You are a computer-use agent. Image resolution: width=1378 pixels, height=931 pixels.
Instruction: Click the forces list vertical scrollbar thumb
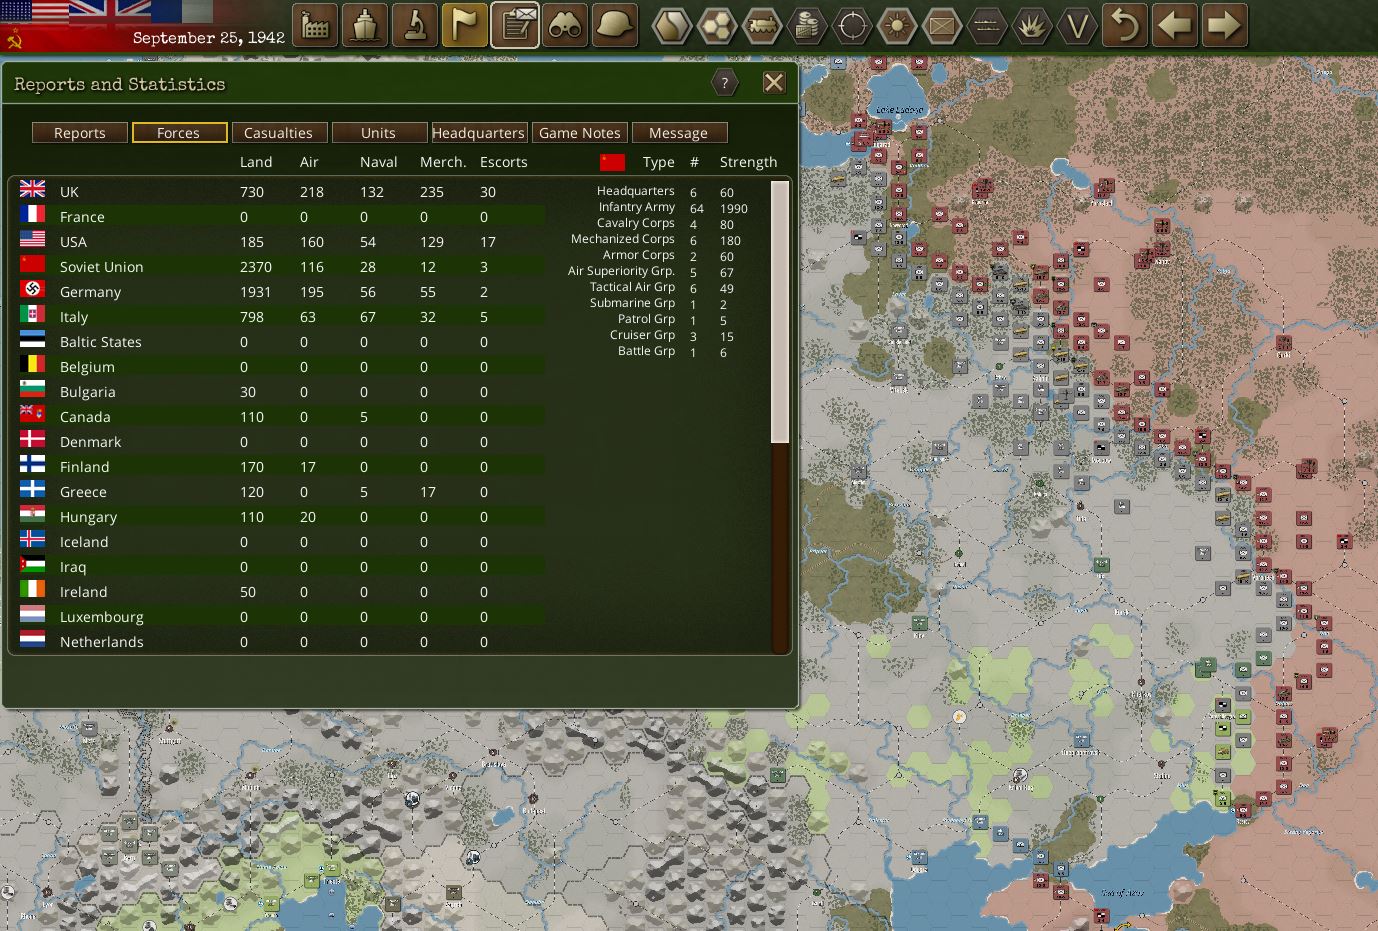point(780,311)
